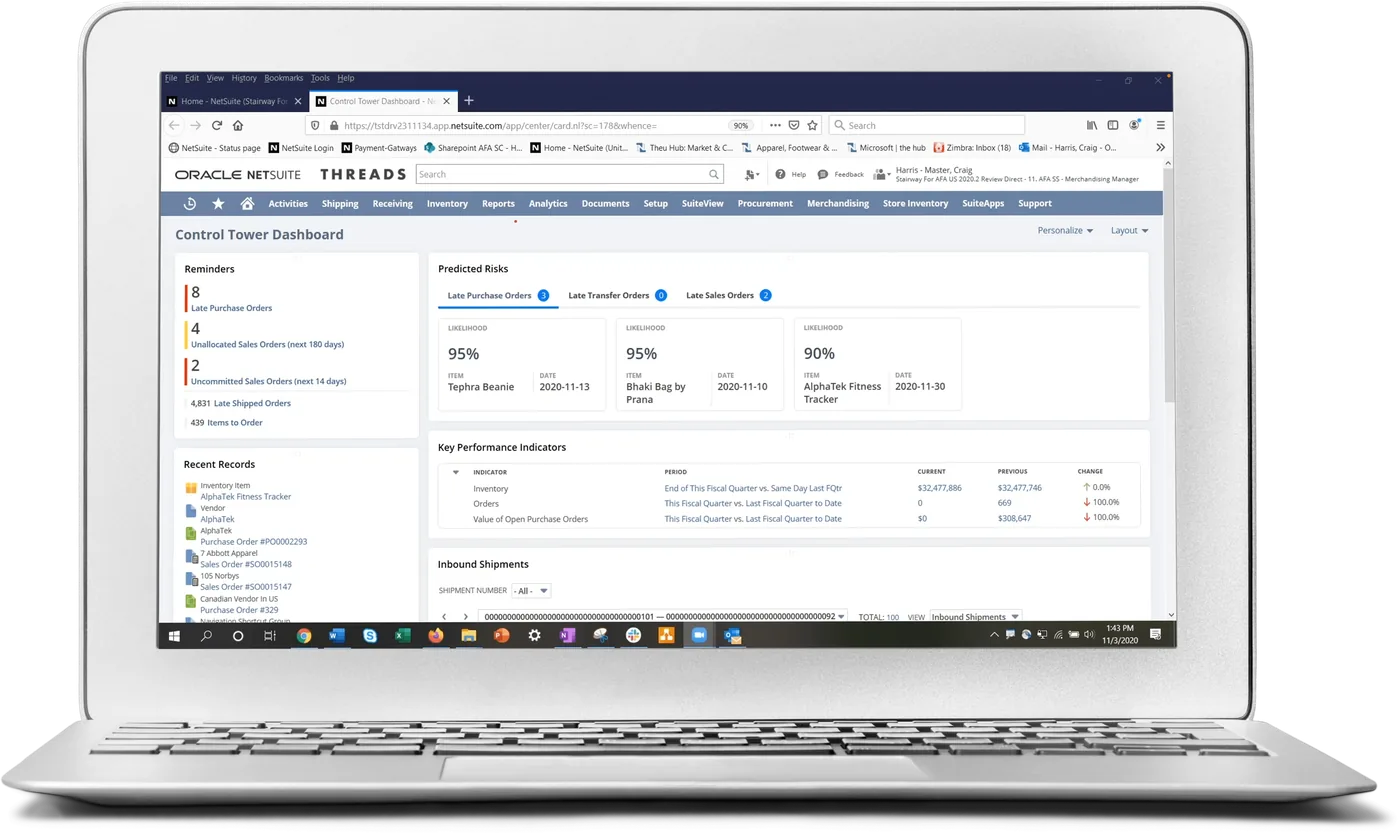Open Excel from the Windows taskbar
The image size is (1400, 833).
pos(403,635)
